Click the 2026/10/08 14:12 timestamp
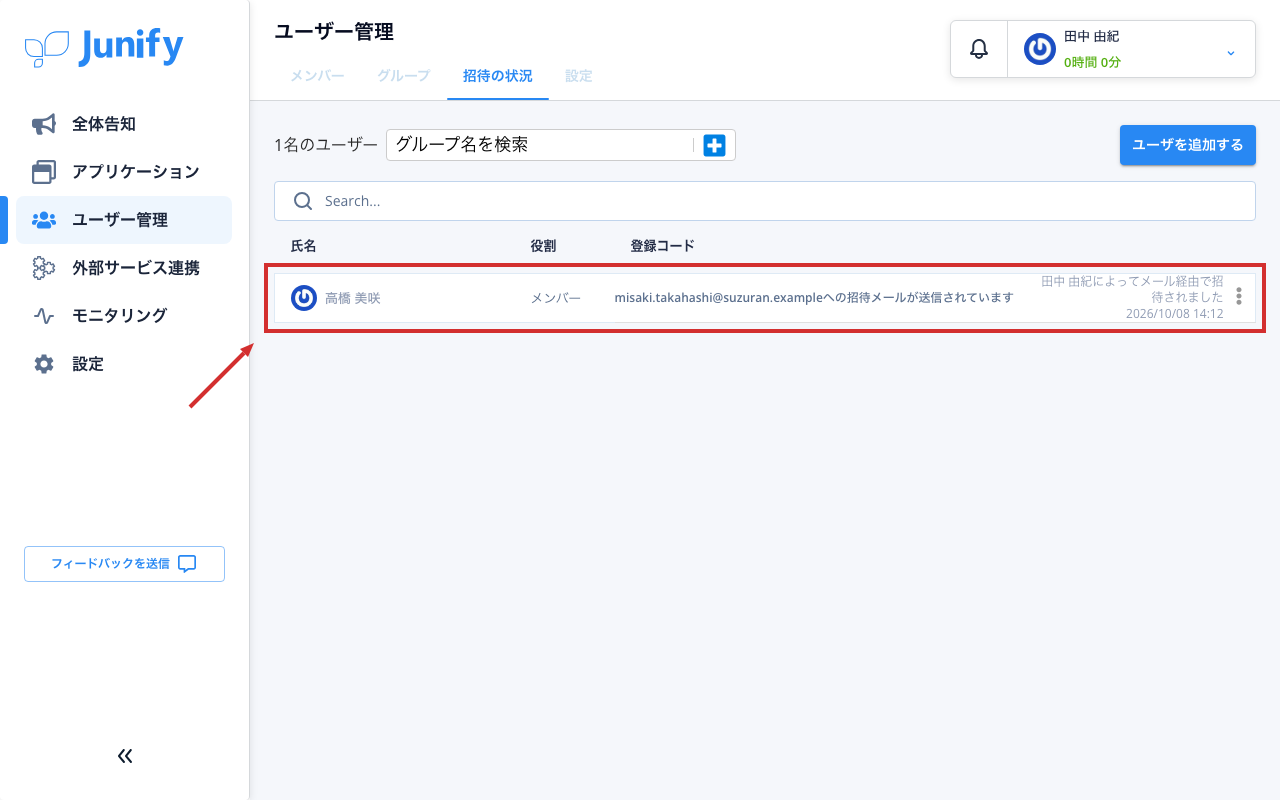 pos(1175,314)
